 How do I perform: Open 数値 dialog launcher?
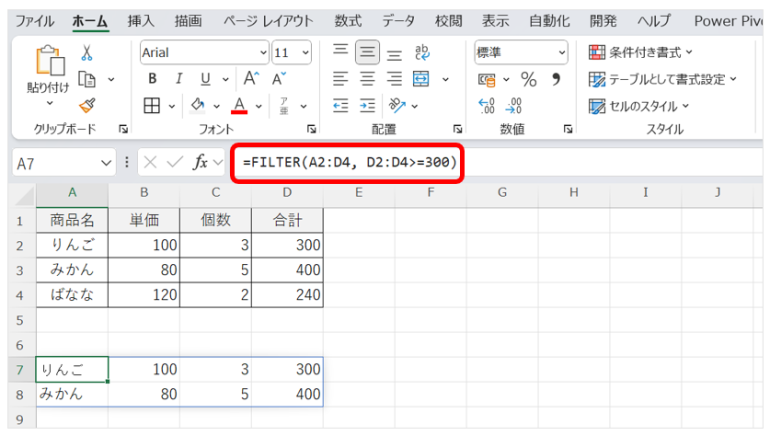568,129
